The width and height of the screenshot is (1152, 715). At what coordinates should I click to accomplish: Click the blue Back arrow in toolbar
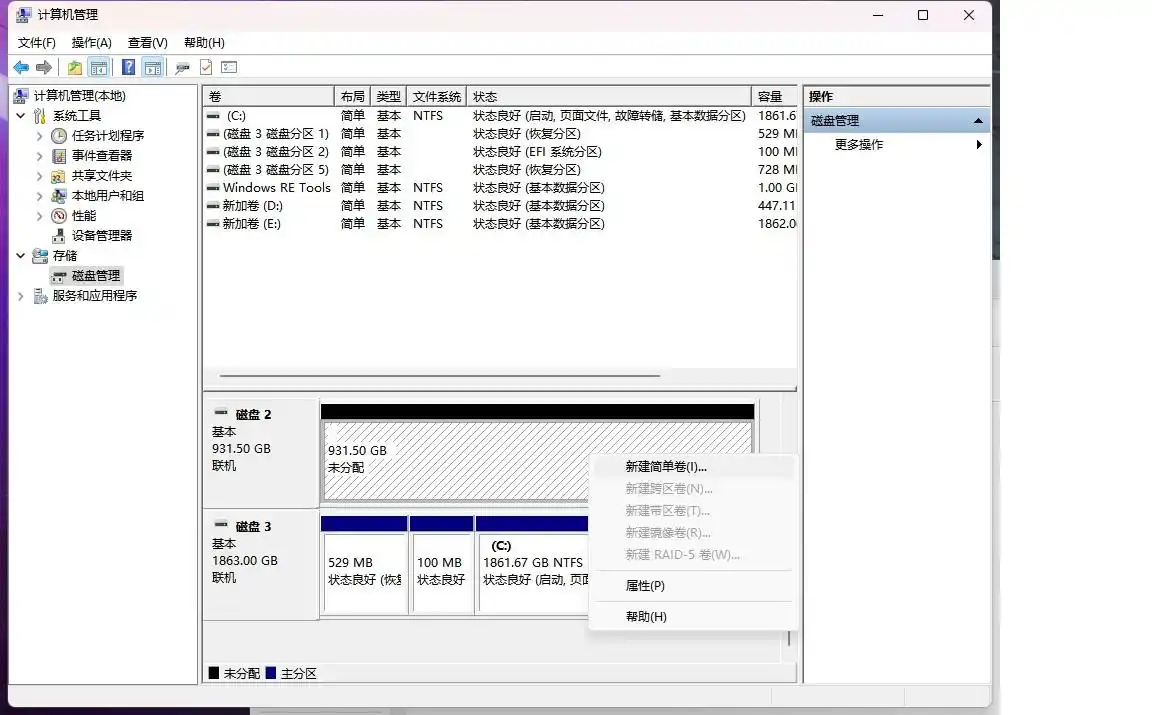21,68
